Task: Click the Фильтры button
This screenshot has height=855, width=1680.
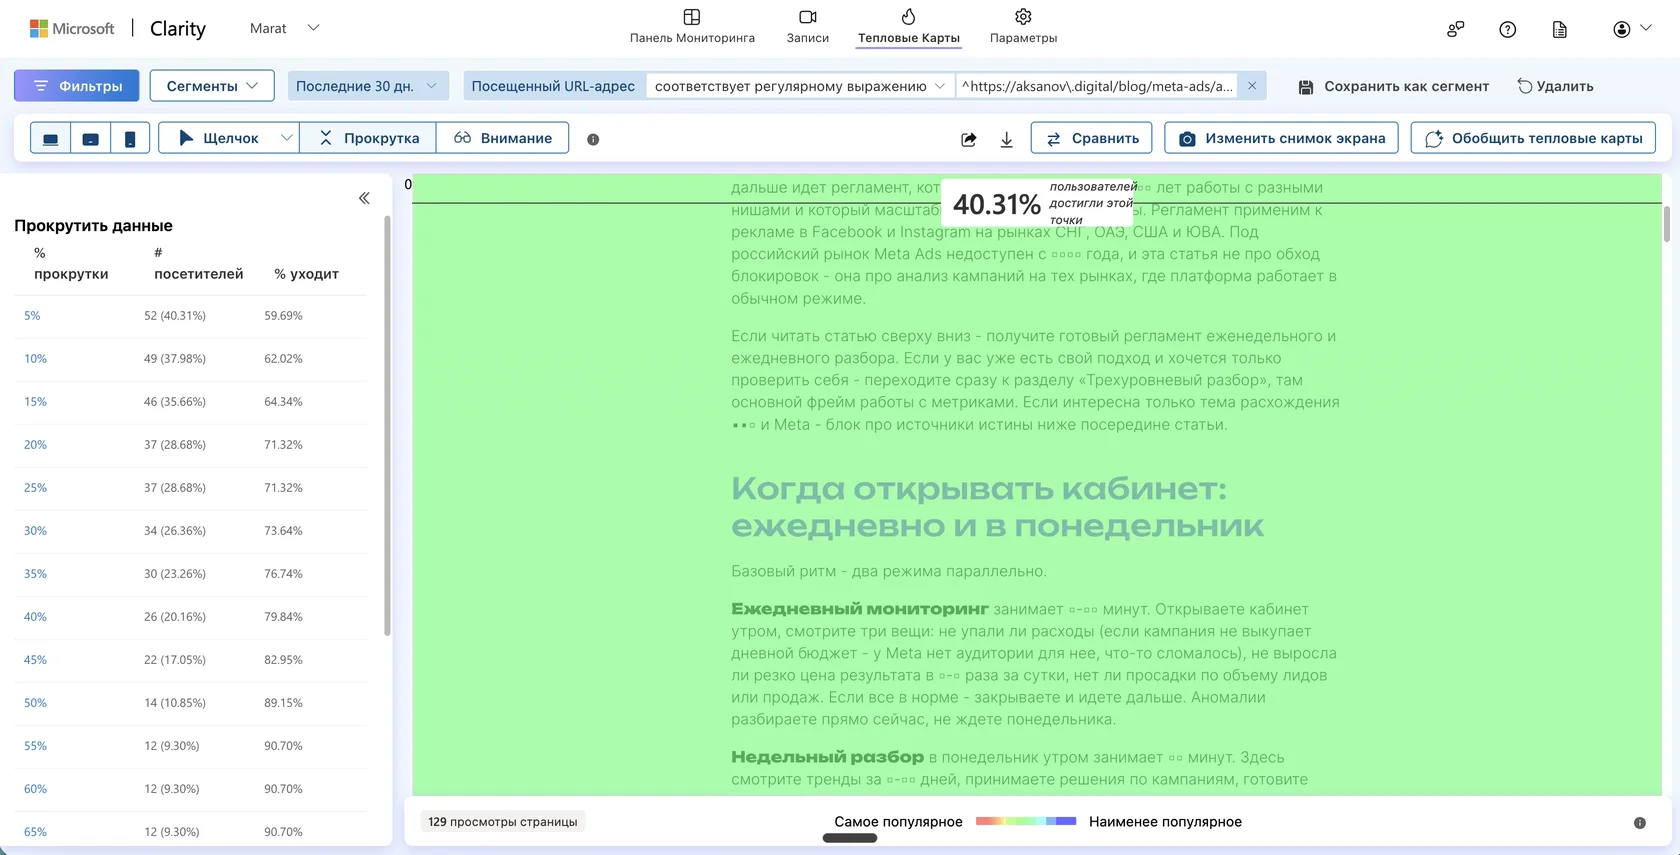Action: tap(77, 86)
